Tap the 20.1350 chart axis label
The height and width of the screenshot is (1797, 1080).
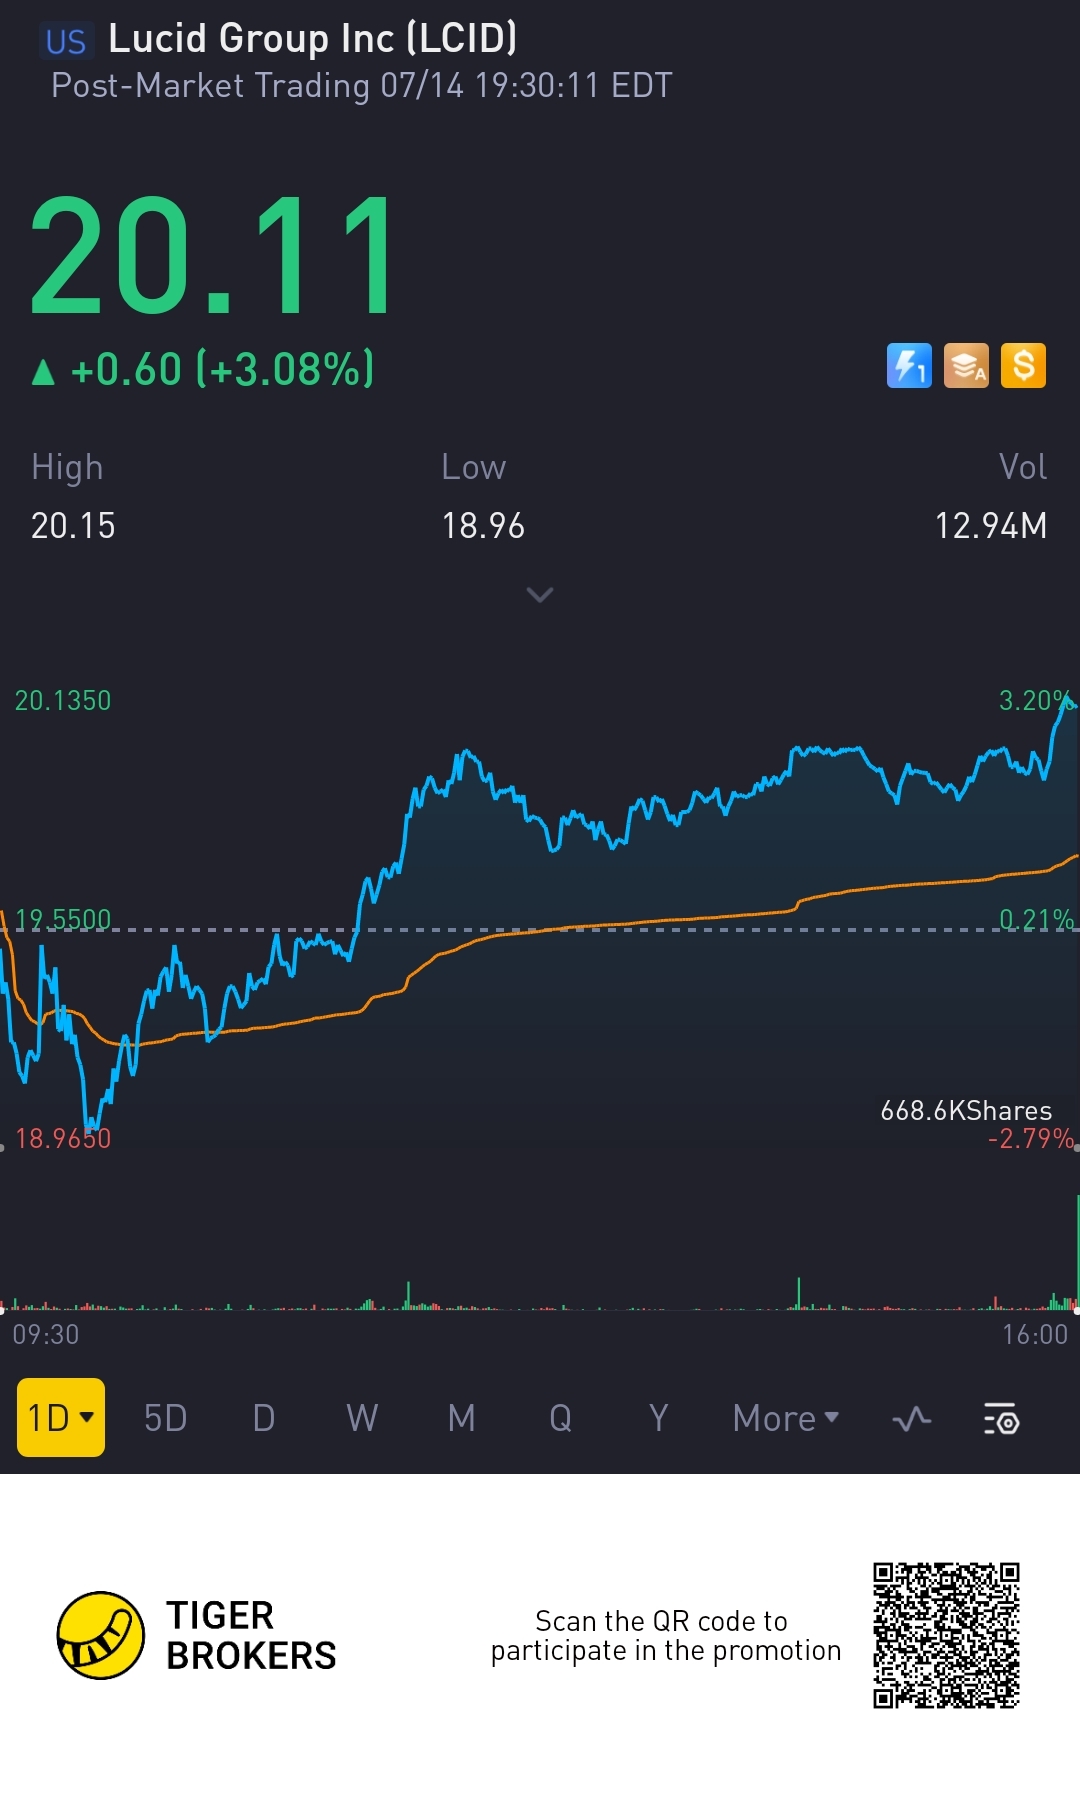(x=63, y=700)
